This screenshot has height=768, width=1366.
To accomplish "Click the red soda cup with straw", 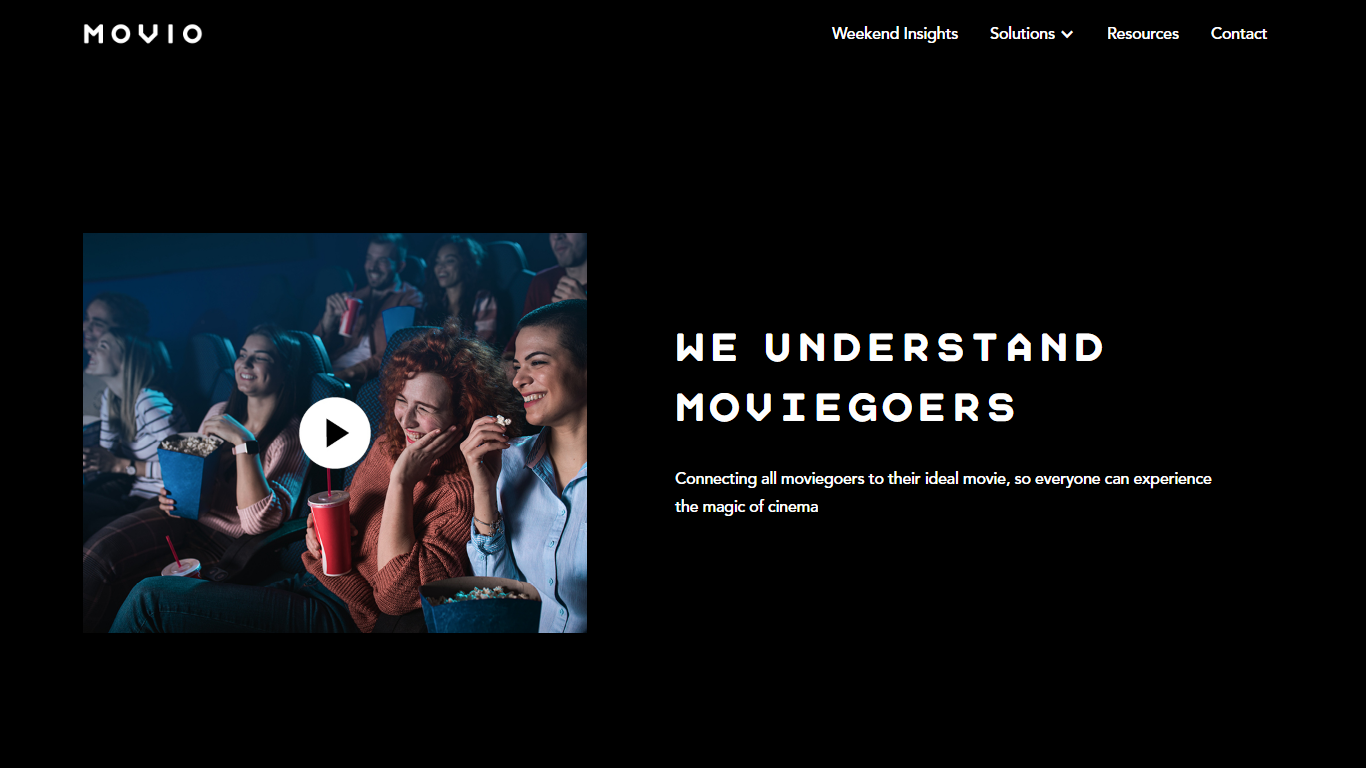I will [x=331, y=531].
